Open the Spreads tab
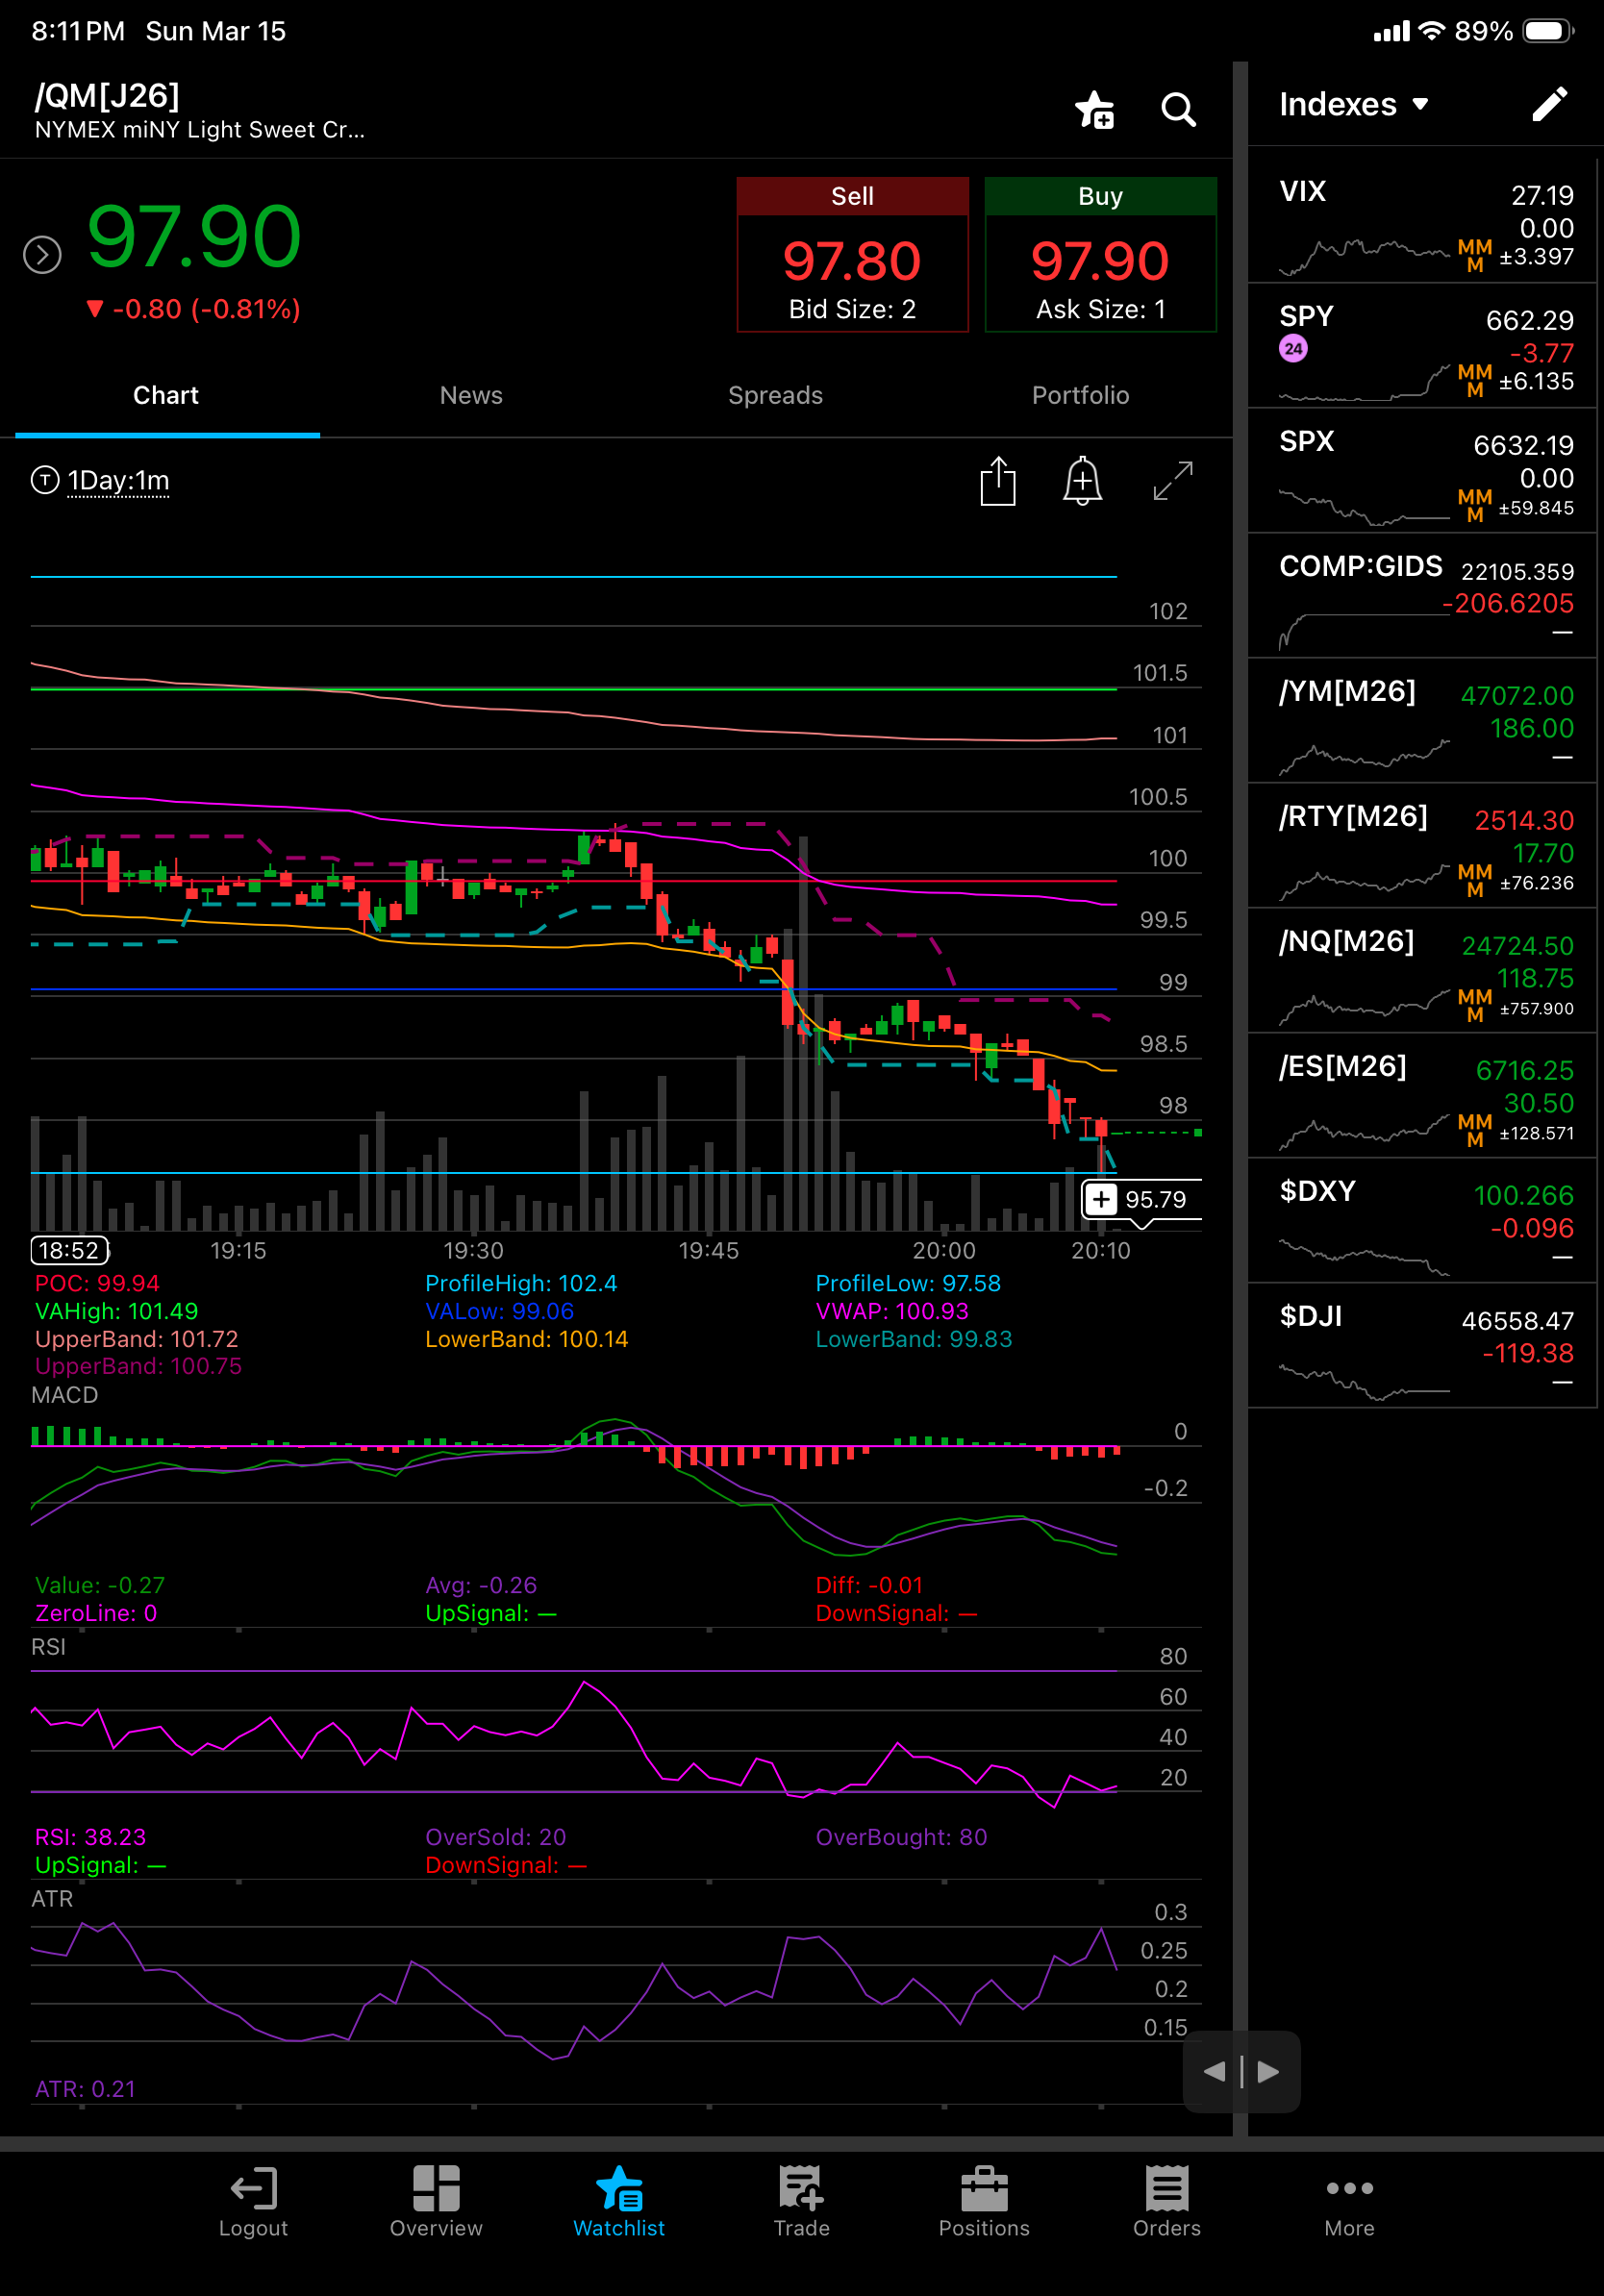 (775, 396)
